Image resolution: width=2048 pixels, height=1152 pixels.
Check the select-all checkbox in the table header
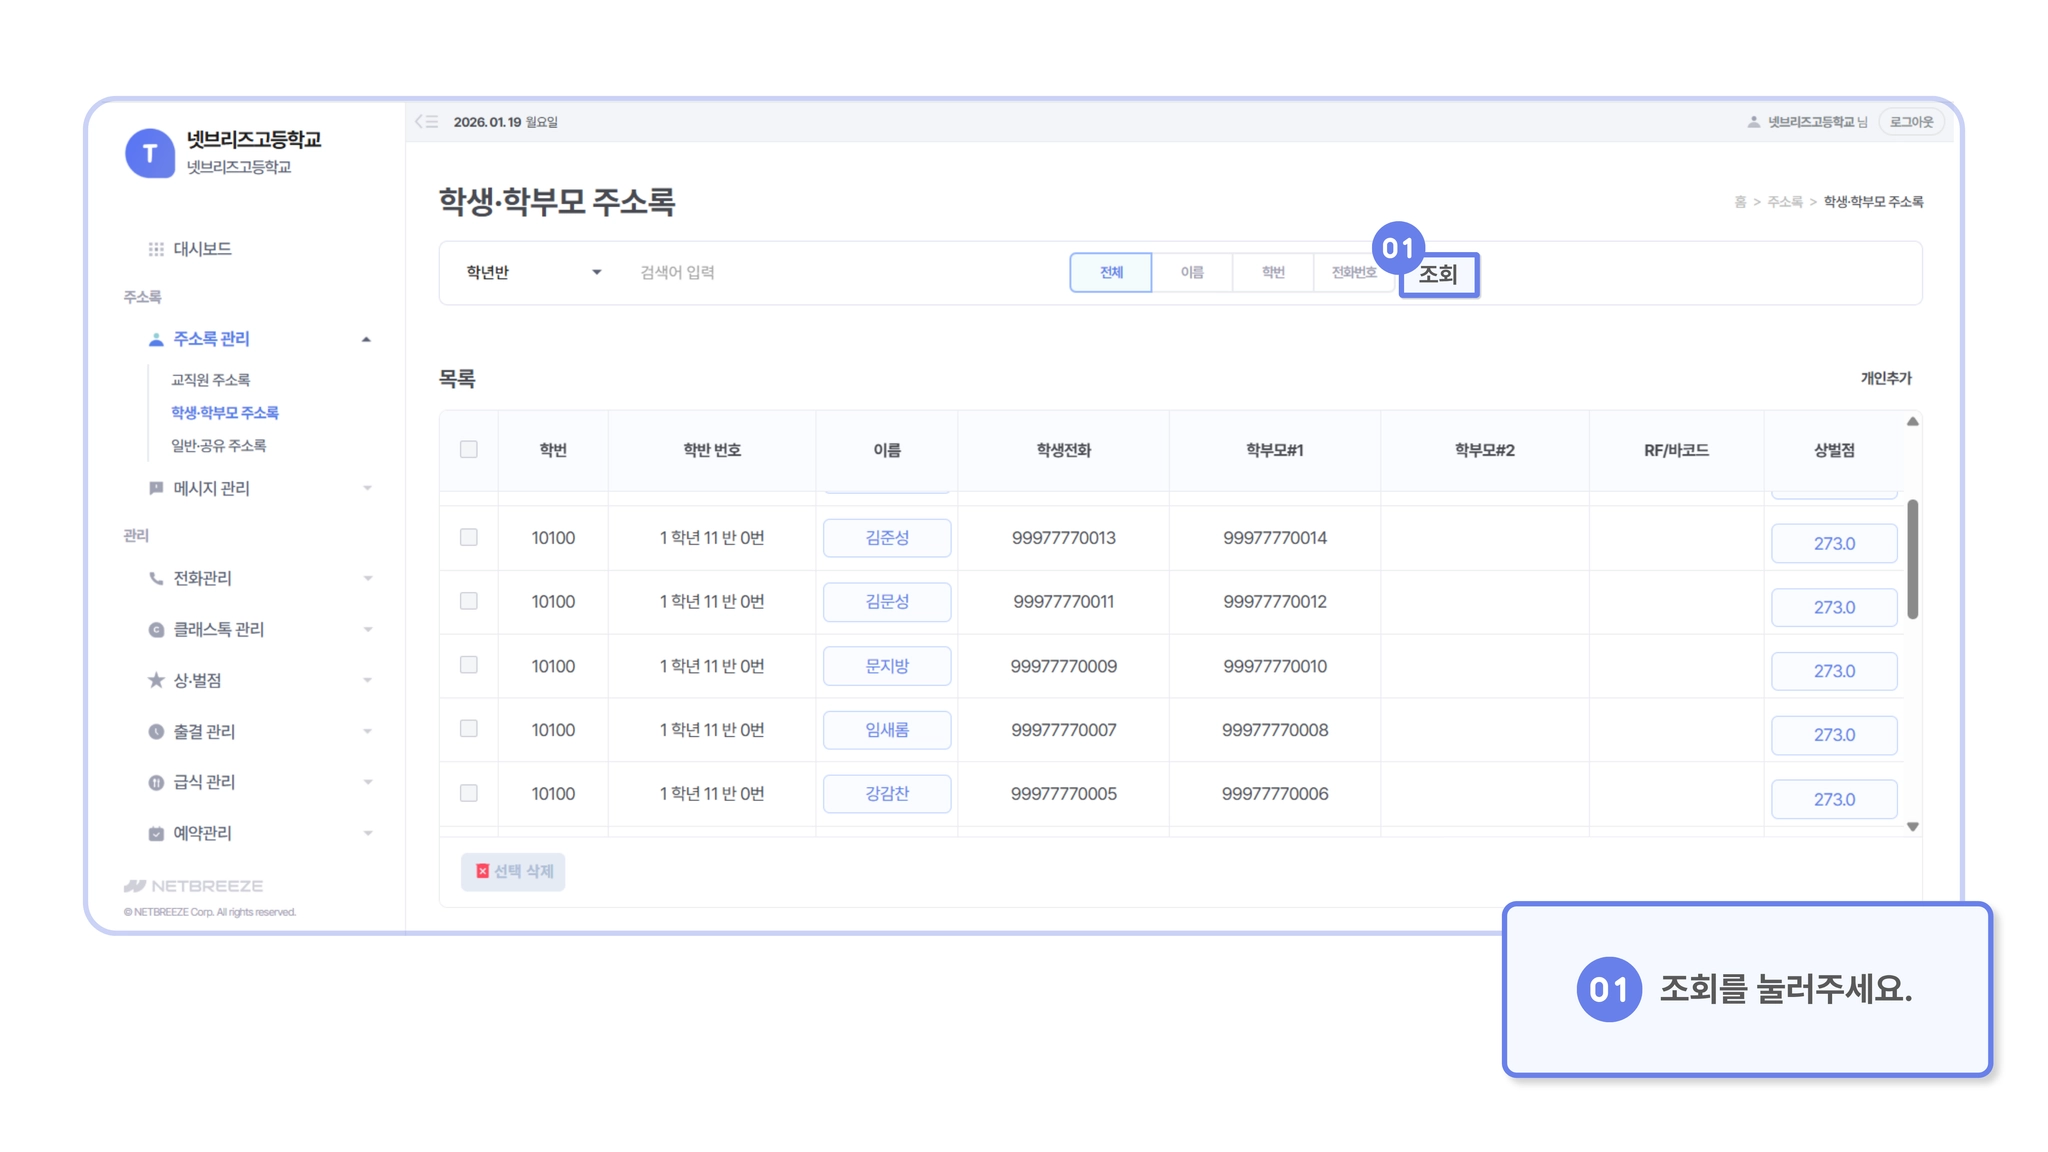pyautogui.click(x=468, y=449)
